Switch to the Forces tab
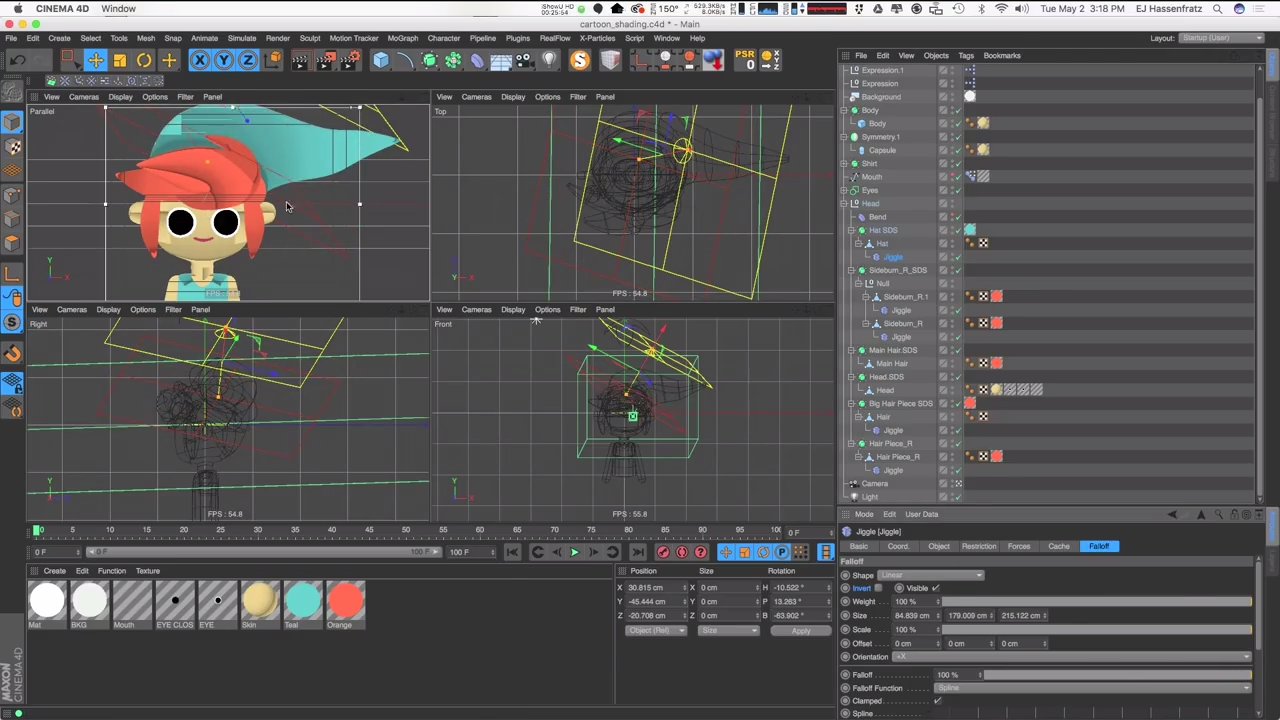 (1018, 546)
